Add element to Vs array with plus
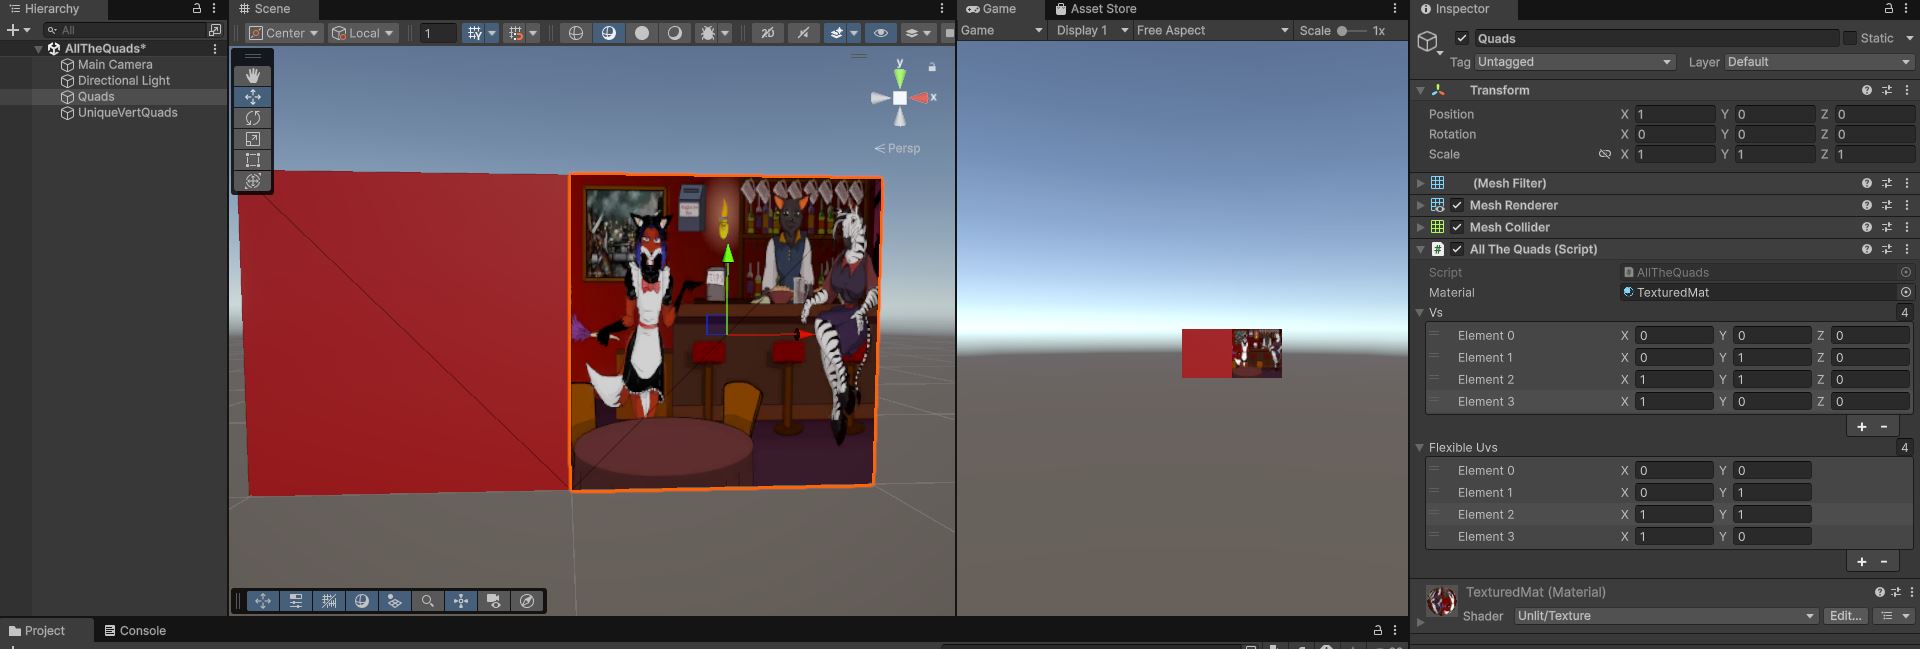The height and width of the screenshot is (649, 1920). click(x=1862, y=427)
